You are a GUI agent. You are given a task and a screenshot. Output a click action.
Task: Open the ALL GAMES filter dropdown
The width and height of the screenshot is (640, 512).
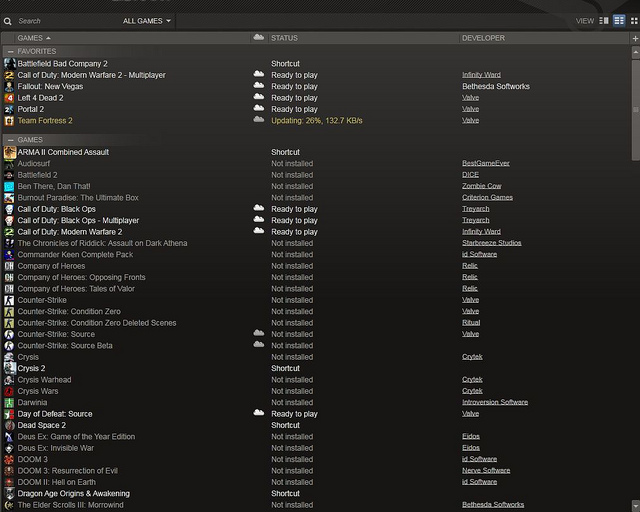coord(147,21)
